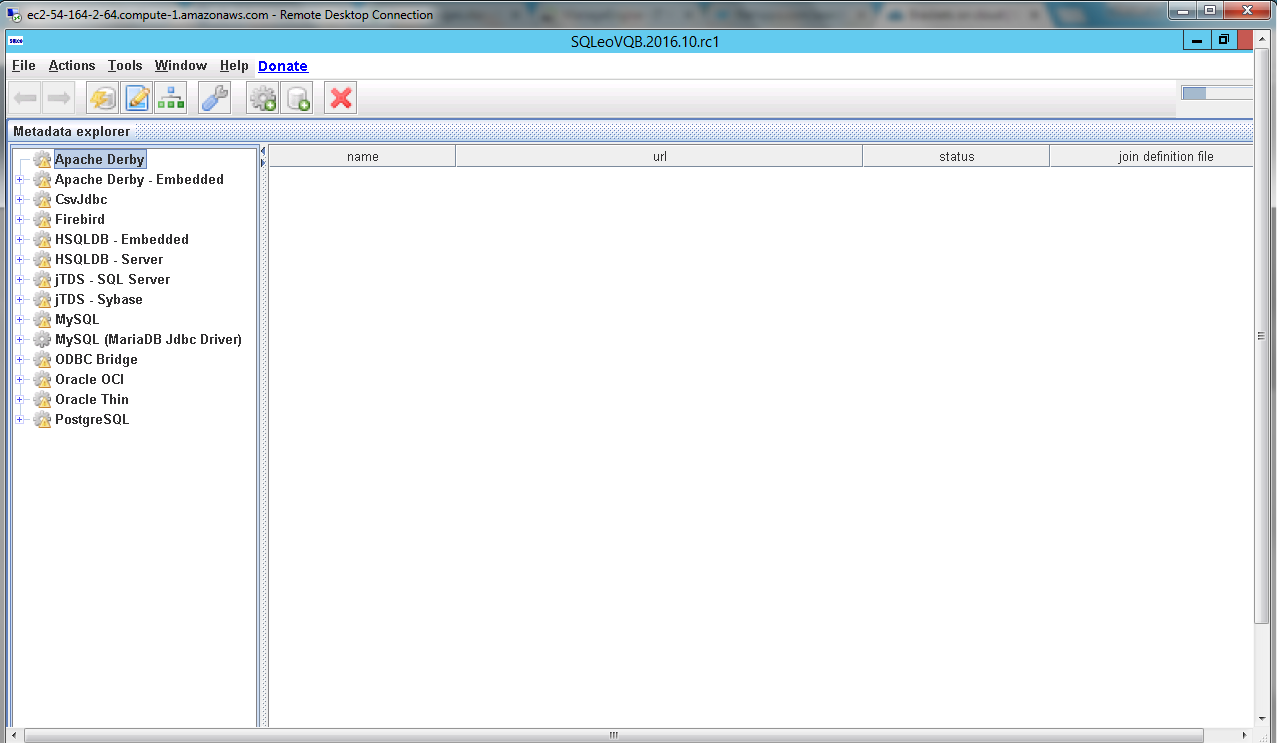Select the Firebird driver entry
This screenshot has height=743, width=1277.
[x=80, y=220]
